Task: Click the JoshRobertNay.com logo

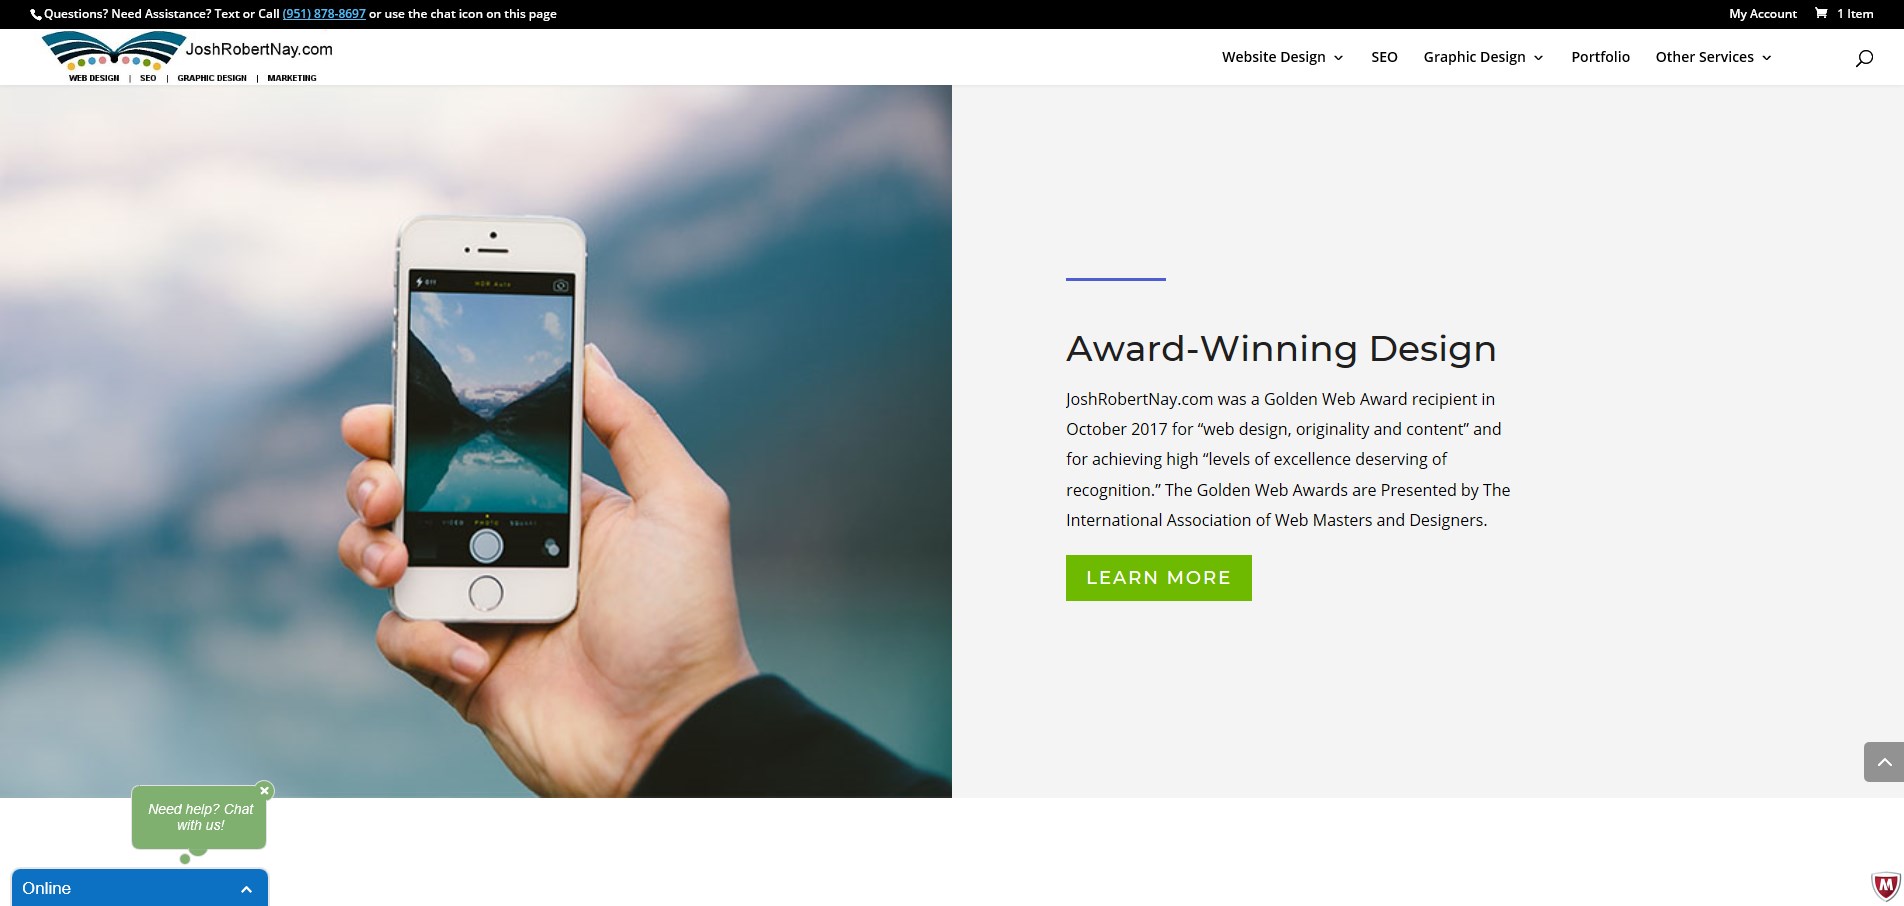Action: 188,57
